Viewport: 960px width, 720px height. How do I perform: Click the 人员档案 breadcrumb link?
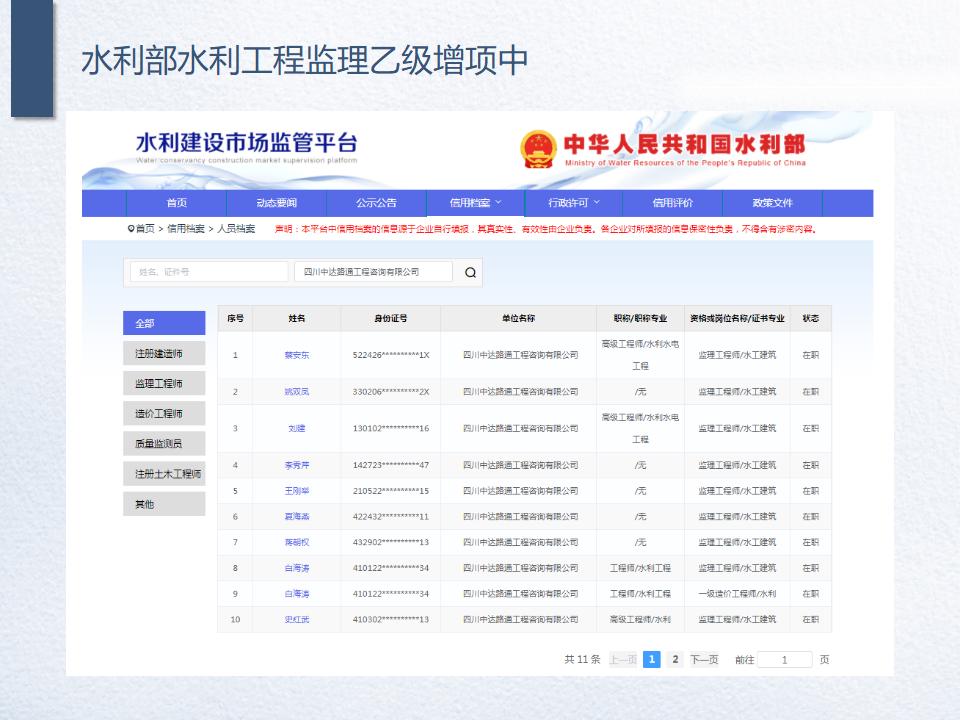[x=236, y=228]
